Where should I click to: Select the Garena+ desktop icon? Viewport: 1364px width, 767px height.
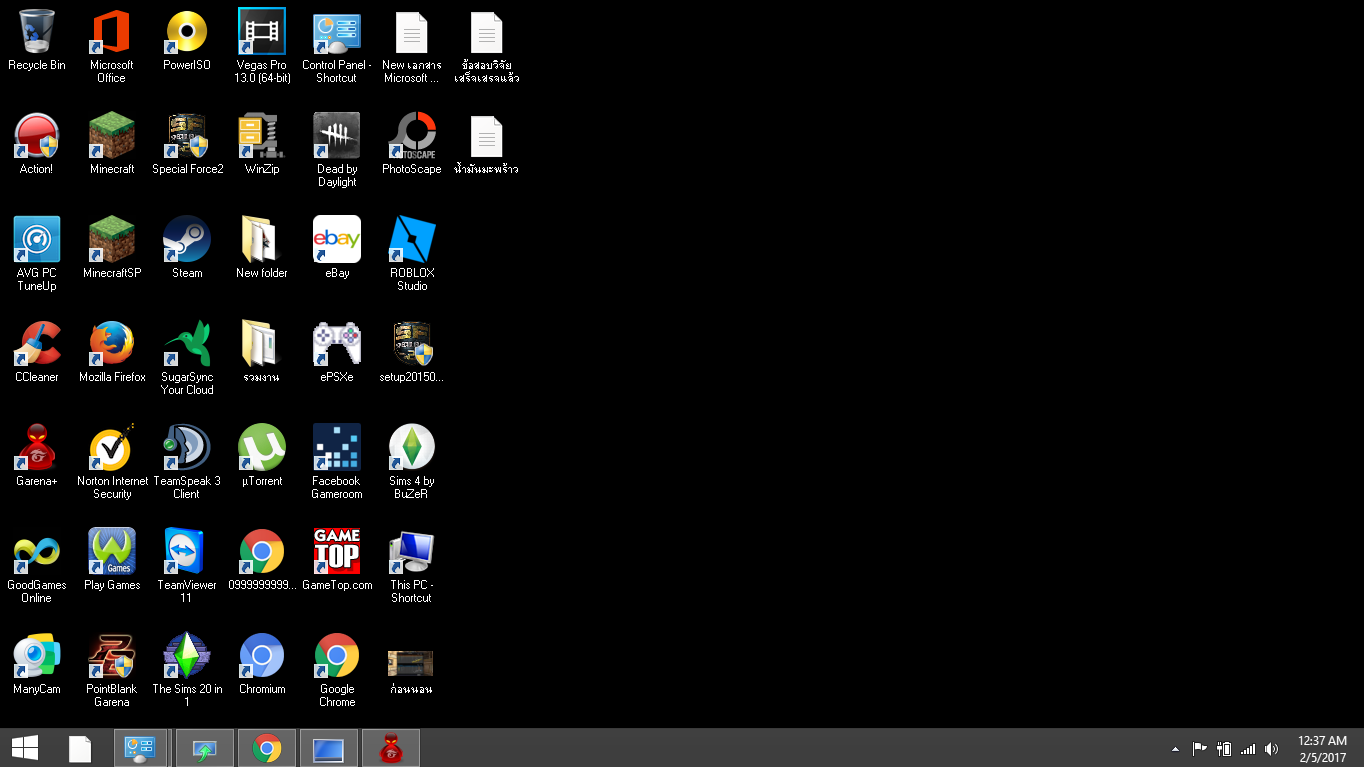click(x=37, y=448)
